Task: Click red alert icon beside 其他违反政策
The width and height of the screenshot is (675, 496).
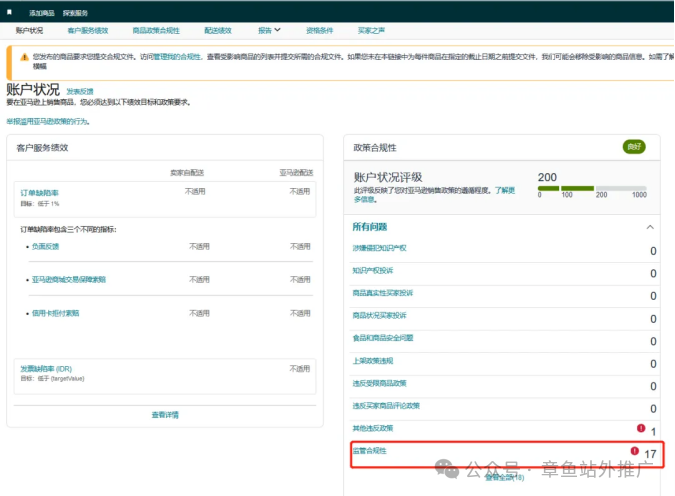Action: [x=640, y=428]
